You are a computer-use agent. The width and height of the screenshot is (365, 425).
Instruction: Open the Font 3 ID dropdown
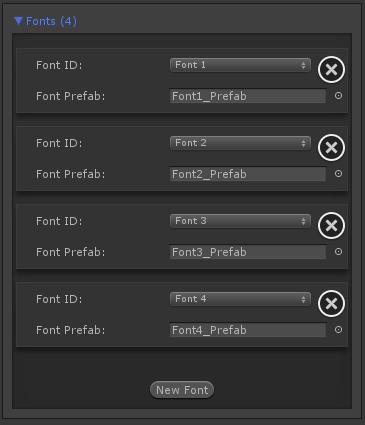pos(240,221)
